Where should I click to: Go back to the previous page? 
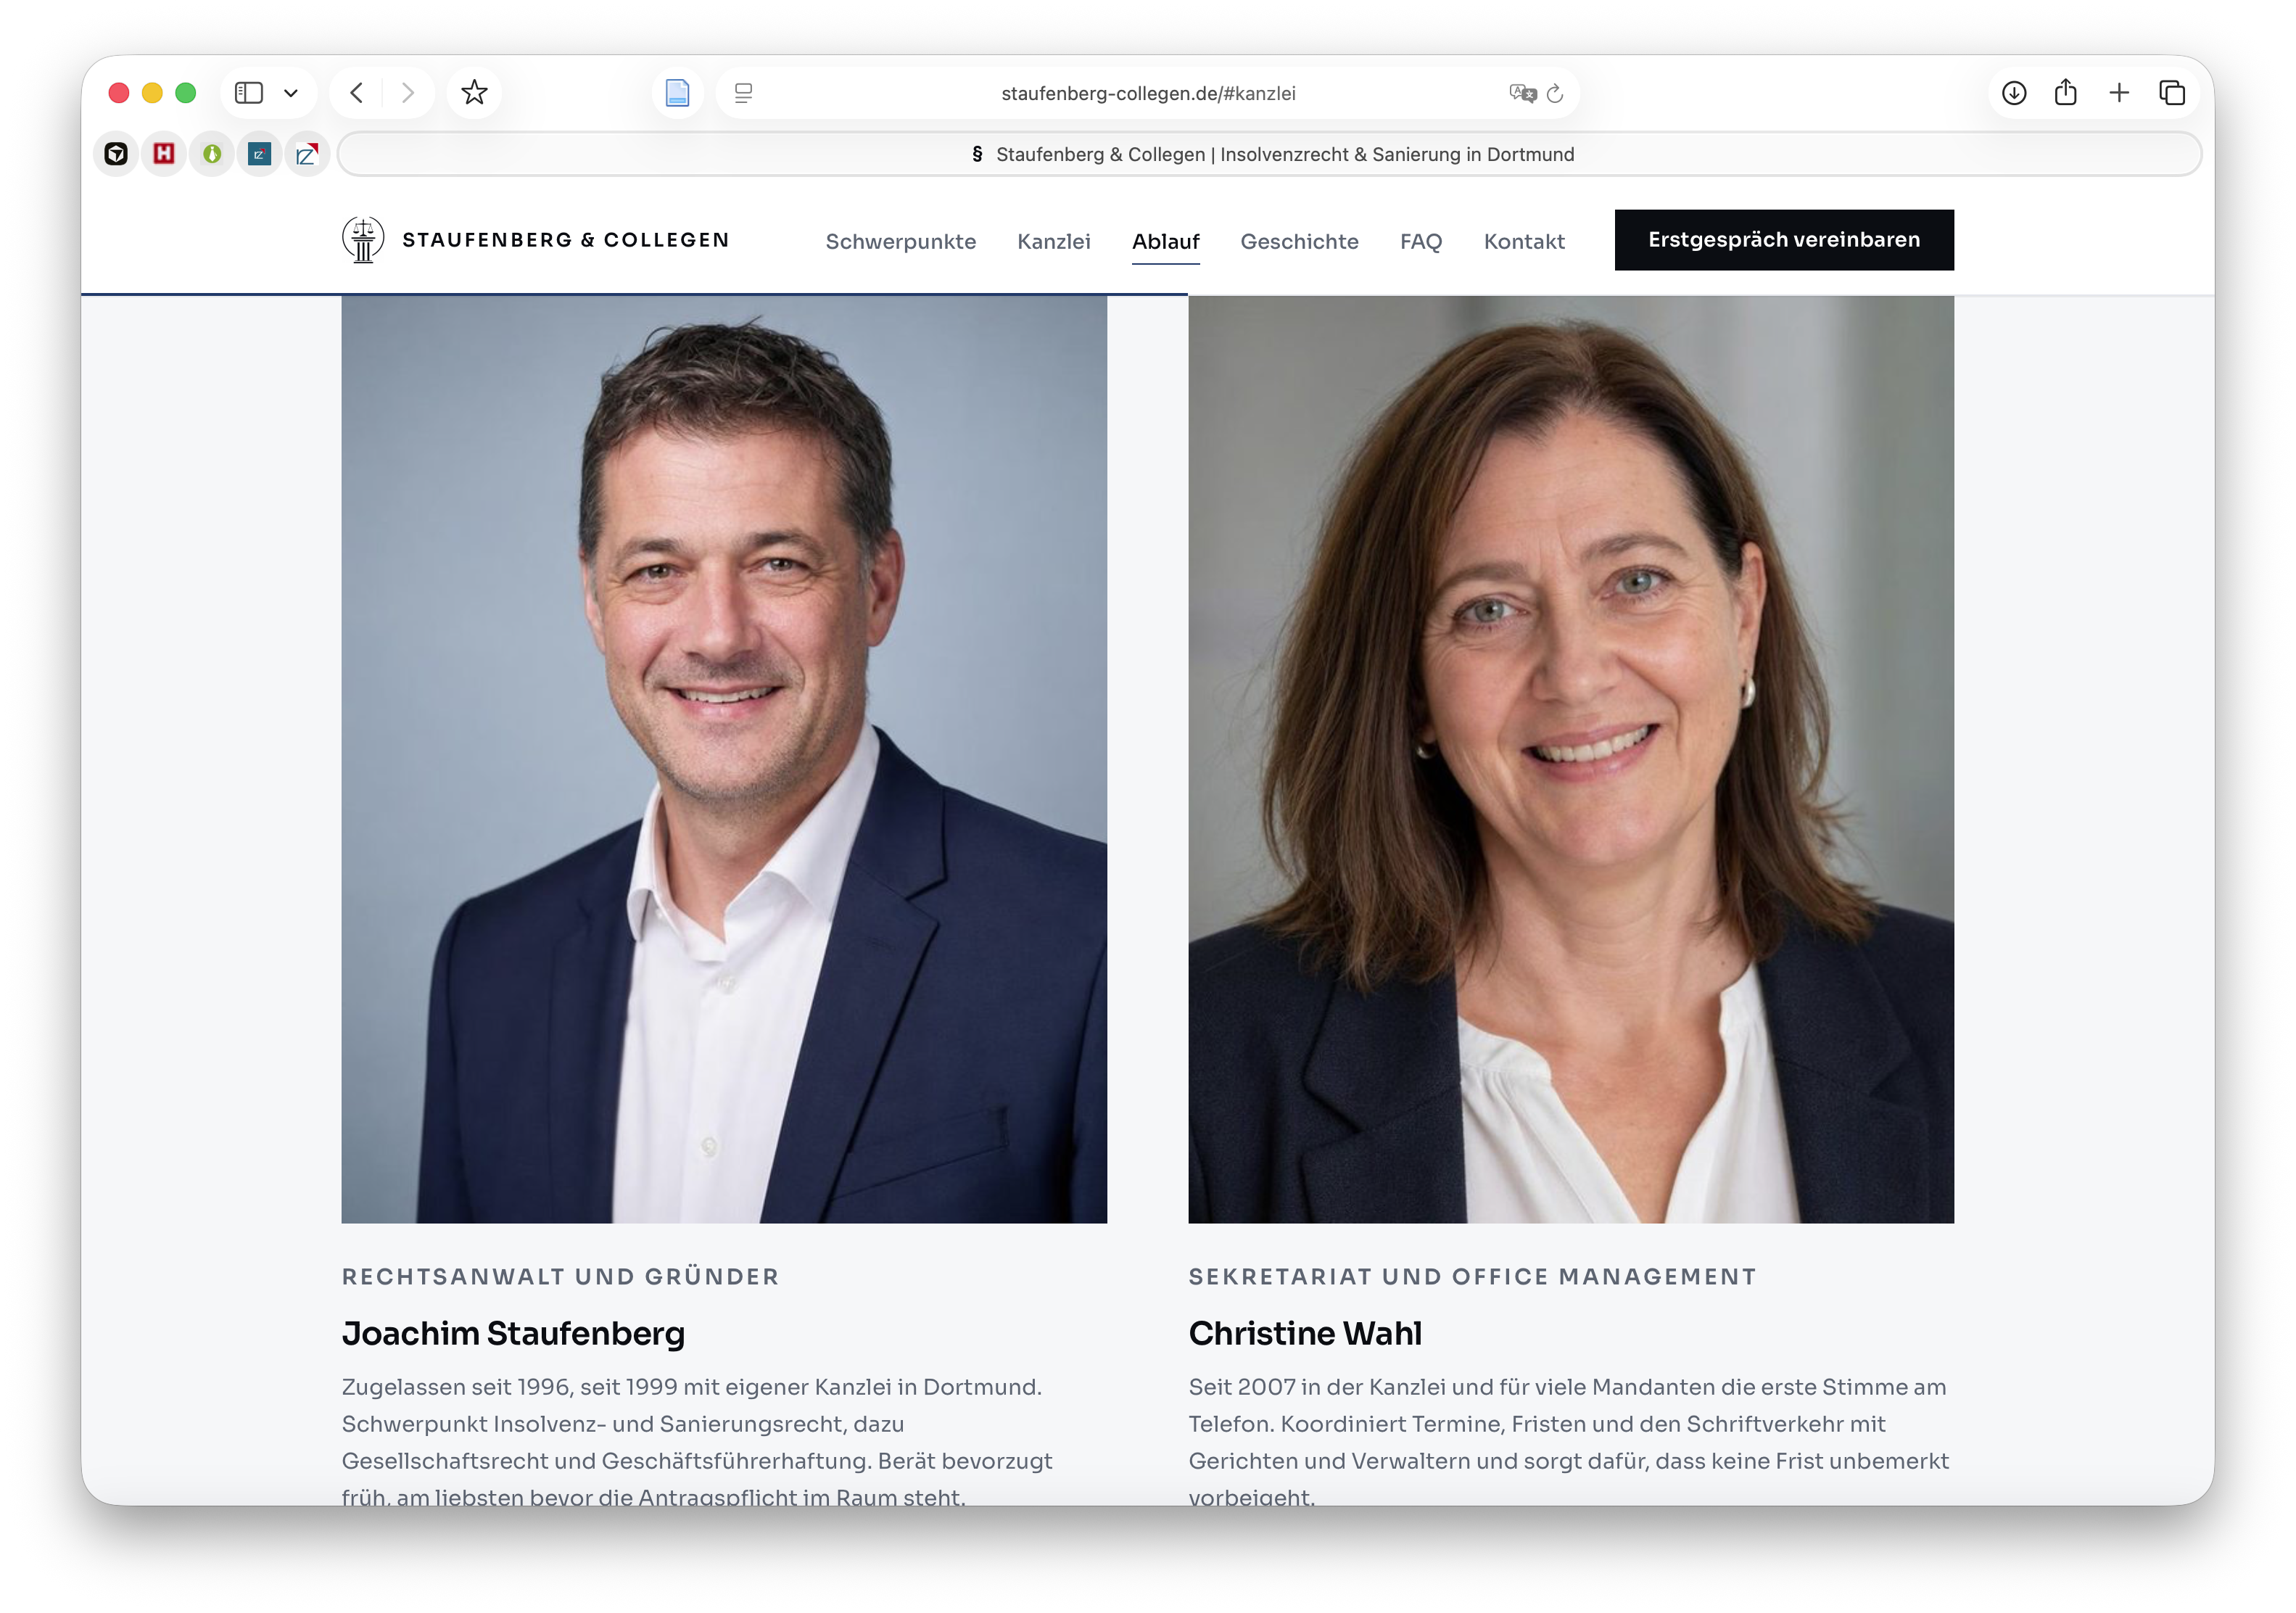pos(357,93)
